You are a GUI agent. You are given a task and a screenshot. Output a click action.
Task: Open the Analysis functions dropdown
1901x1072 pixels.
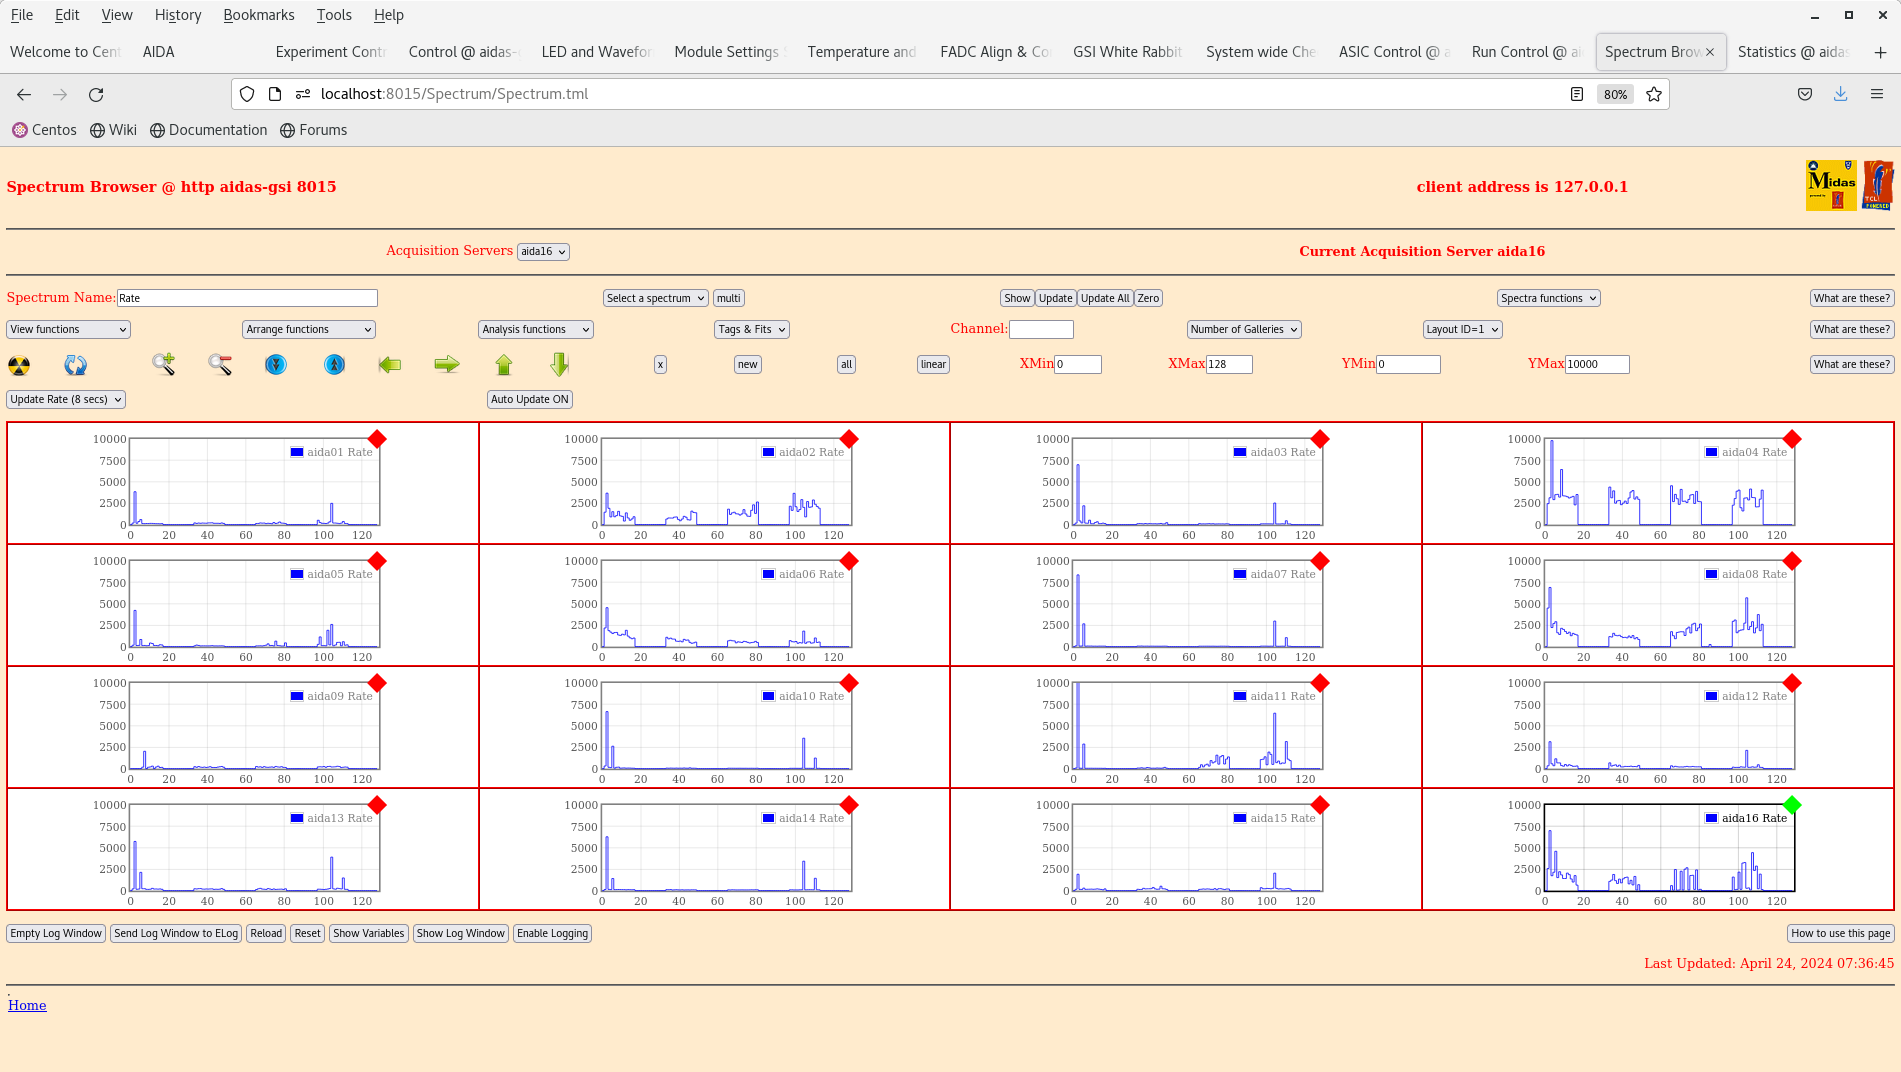pyautogui.click(x=535, y=330)
